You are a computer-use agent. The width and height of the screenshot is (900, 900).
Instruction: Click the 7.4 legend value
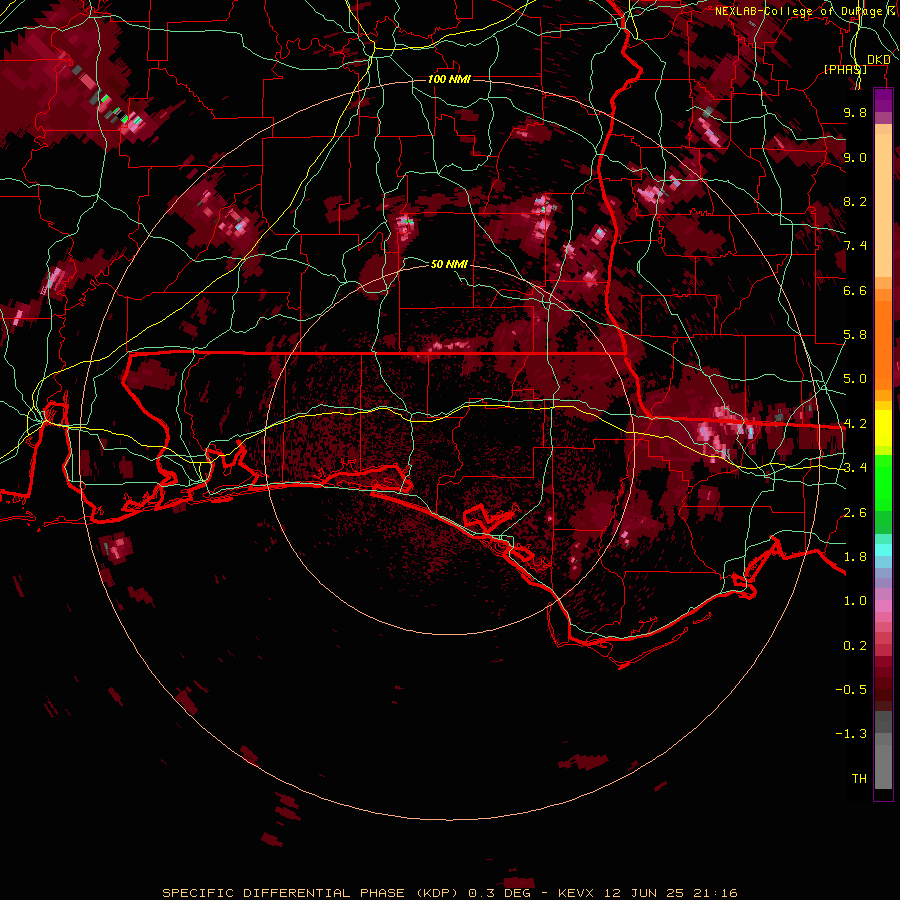tap(855, 246)
